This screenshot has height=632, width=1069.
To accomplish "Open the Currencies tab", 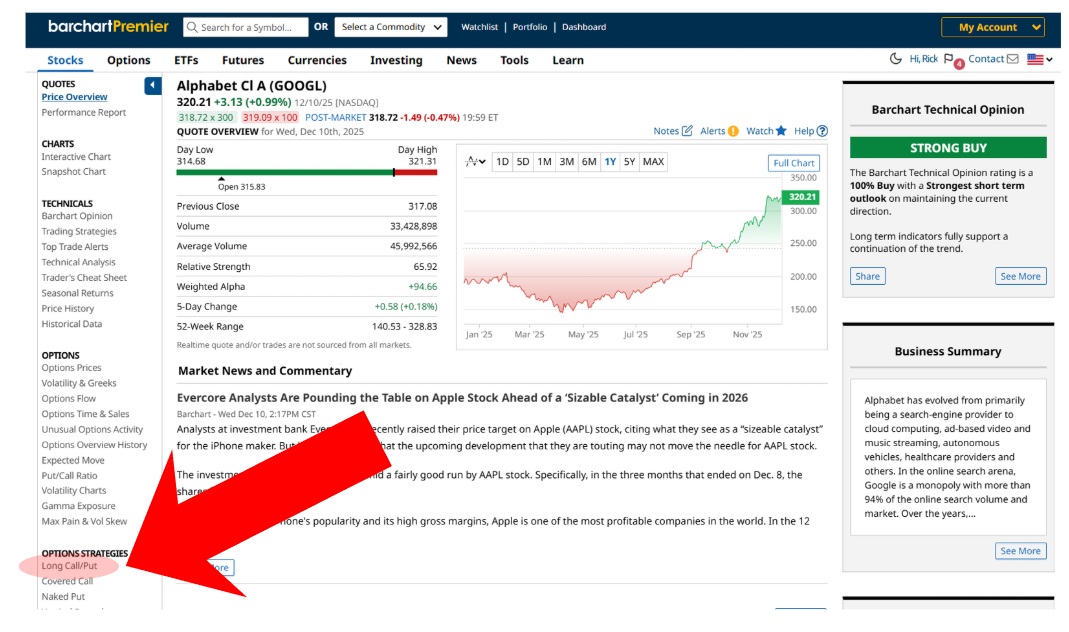I will pyautogui.click(x=317, y=60).
